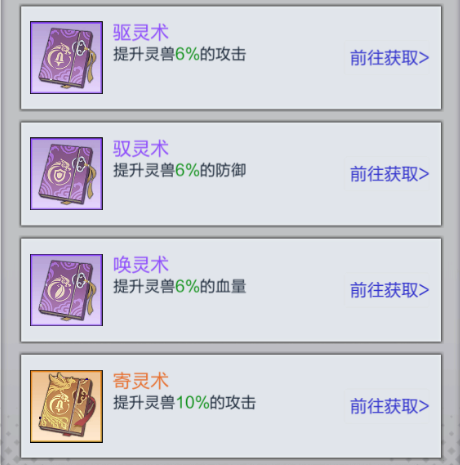460x465 pixels.
Task: Click description 提升灵兽6%的血量
Action: 179,286
